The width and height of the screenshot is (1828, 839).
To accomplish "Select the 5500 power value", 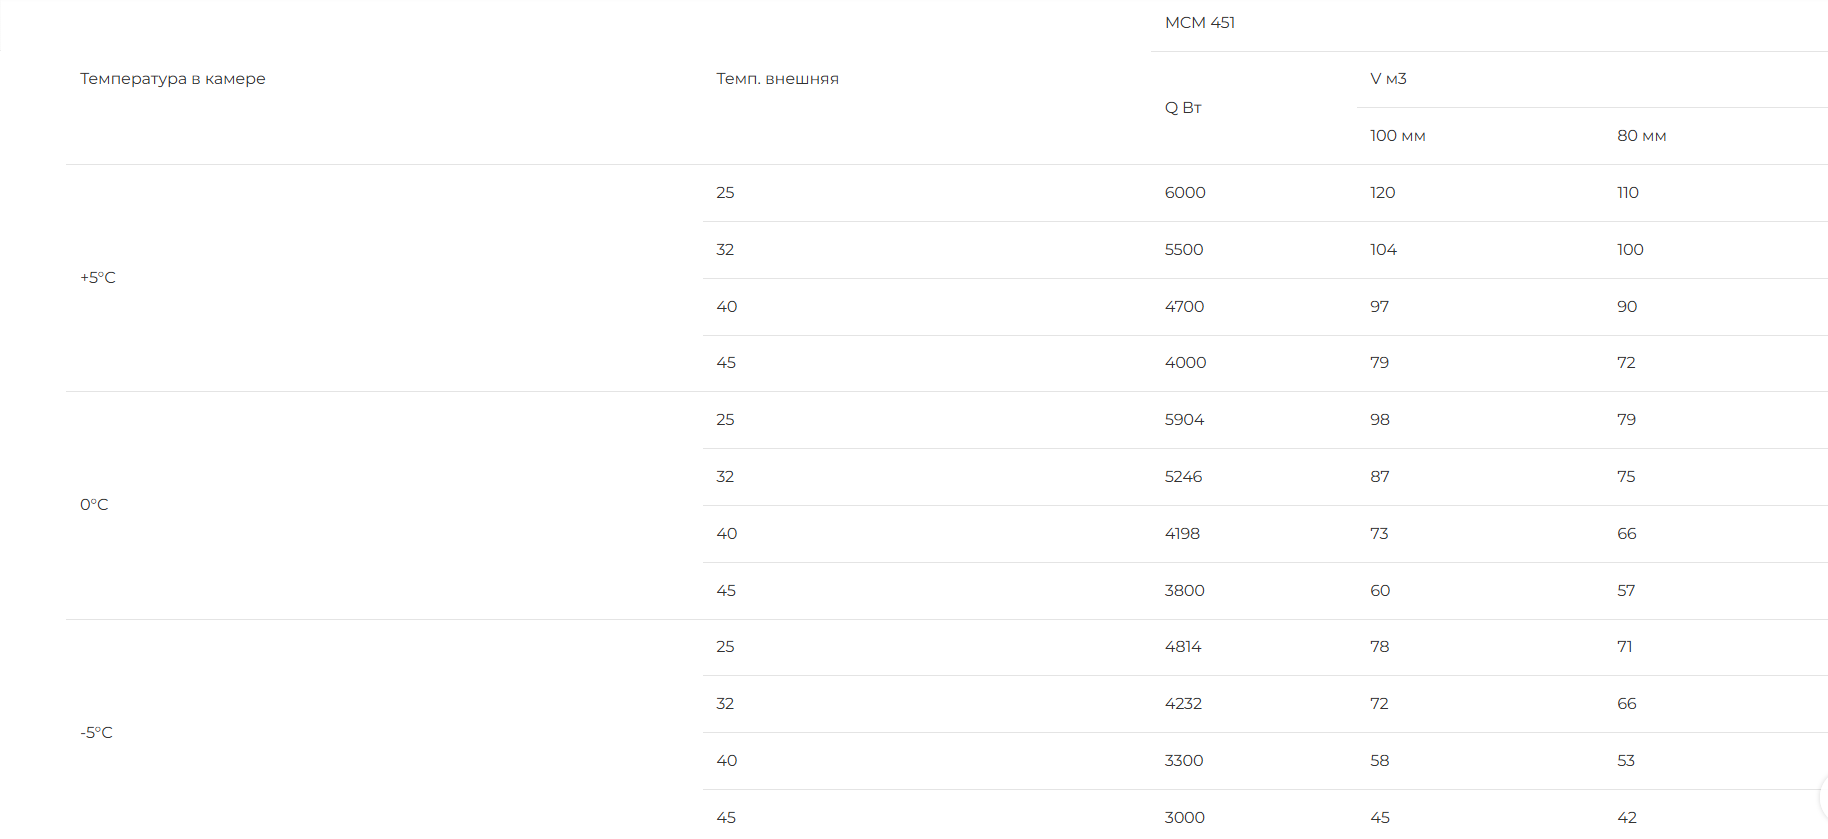I will point(1184,250).
